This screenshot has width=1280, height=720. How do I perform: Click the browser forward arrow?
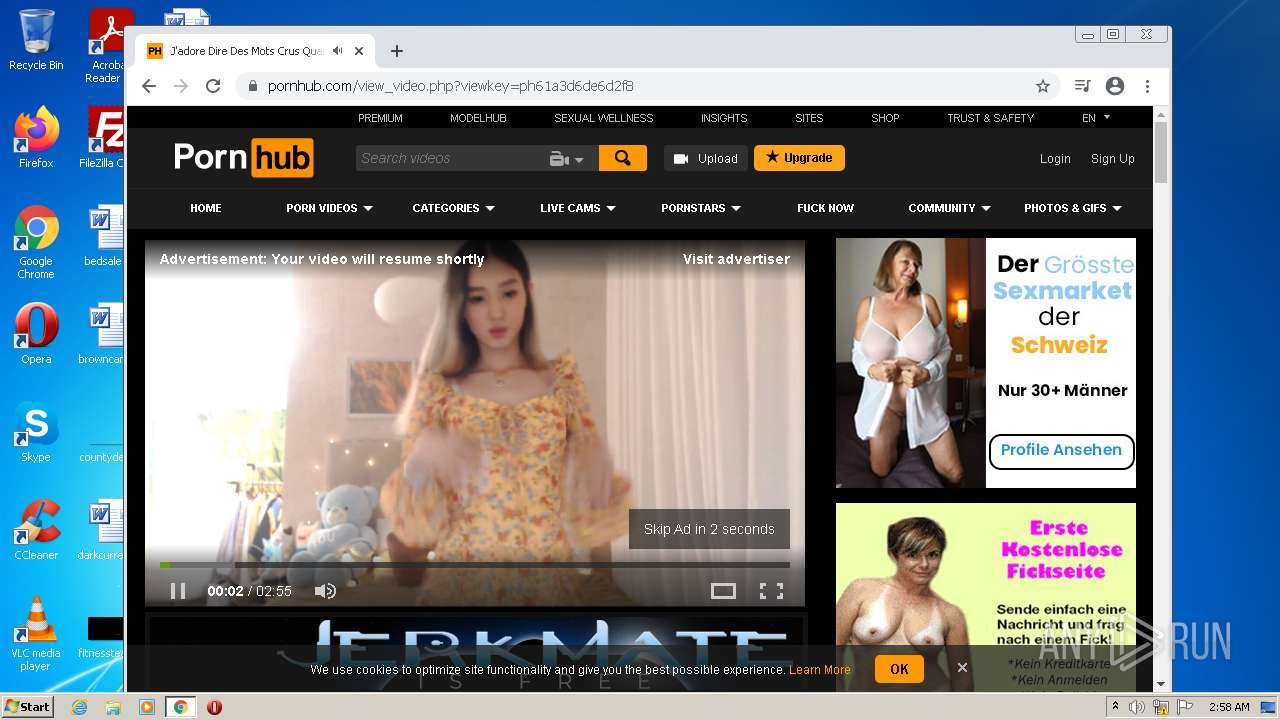pos(181,86)
